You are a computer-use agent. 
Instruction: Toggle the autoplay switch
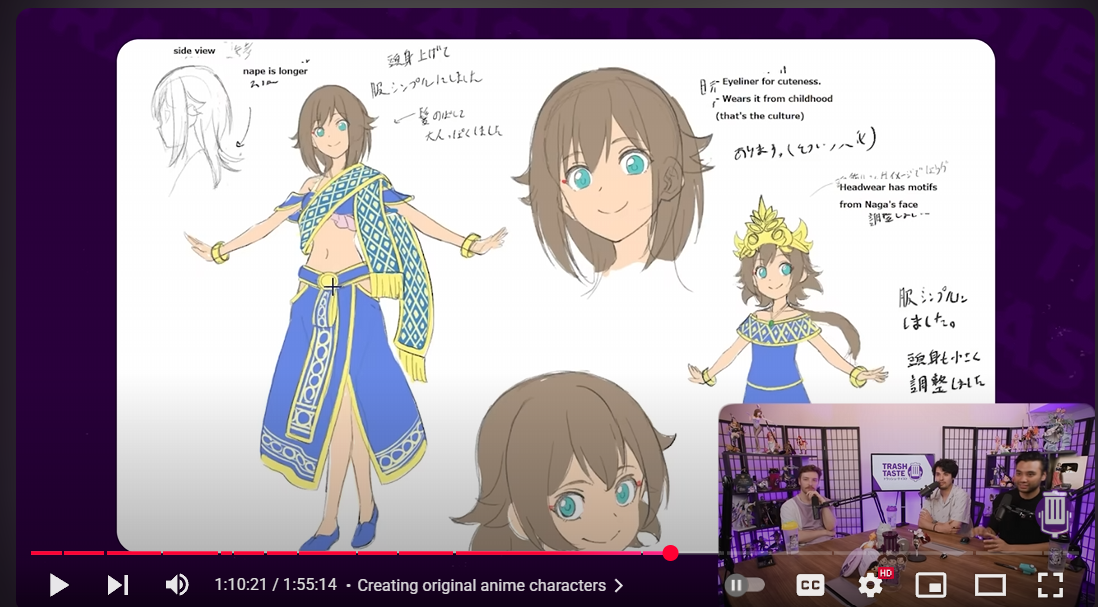[744, 585]
